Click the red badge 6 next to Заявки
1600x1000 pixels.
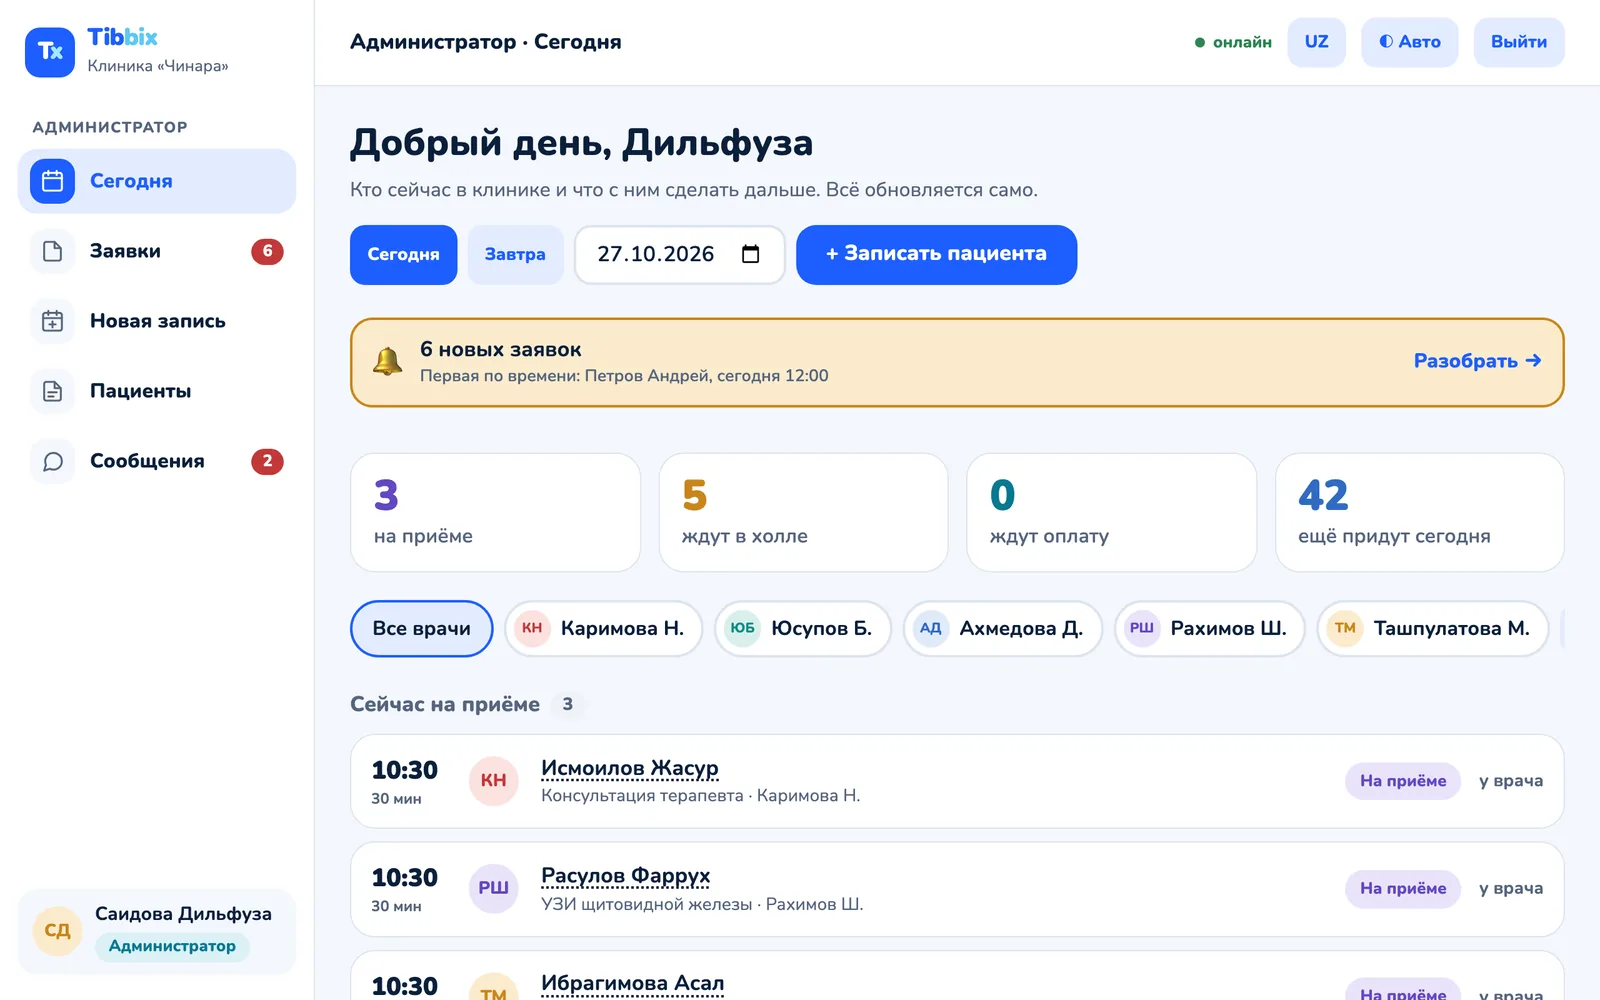point(267,251)
